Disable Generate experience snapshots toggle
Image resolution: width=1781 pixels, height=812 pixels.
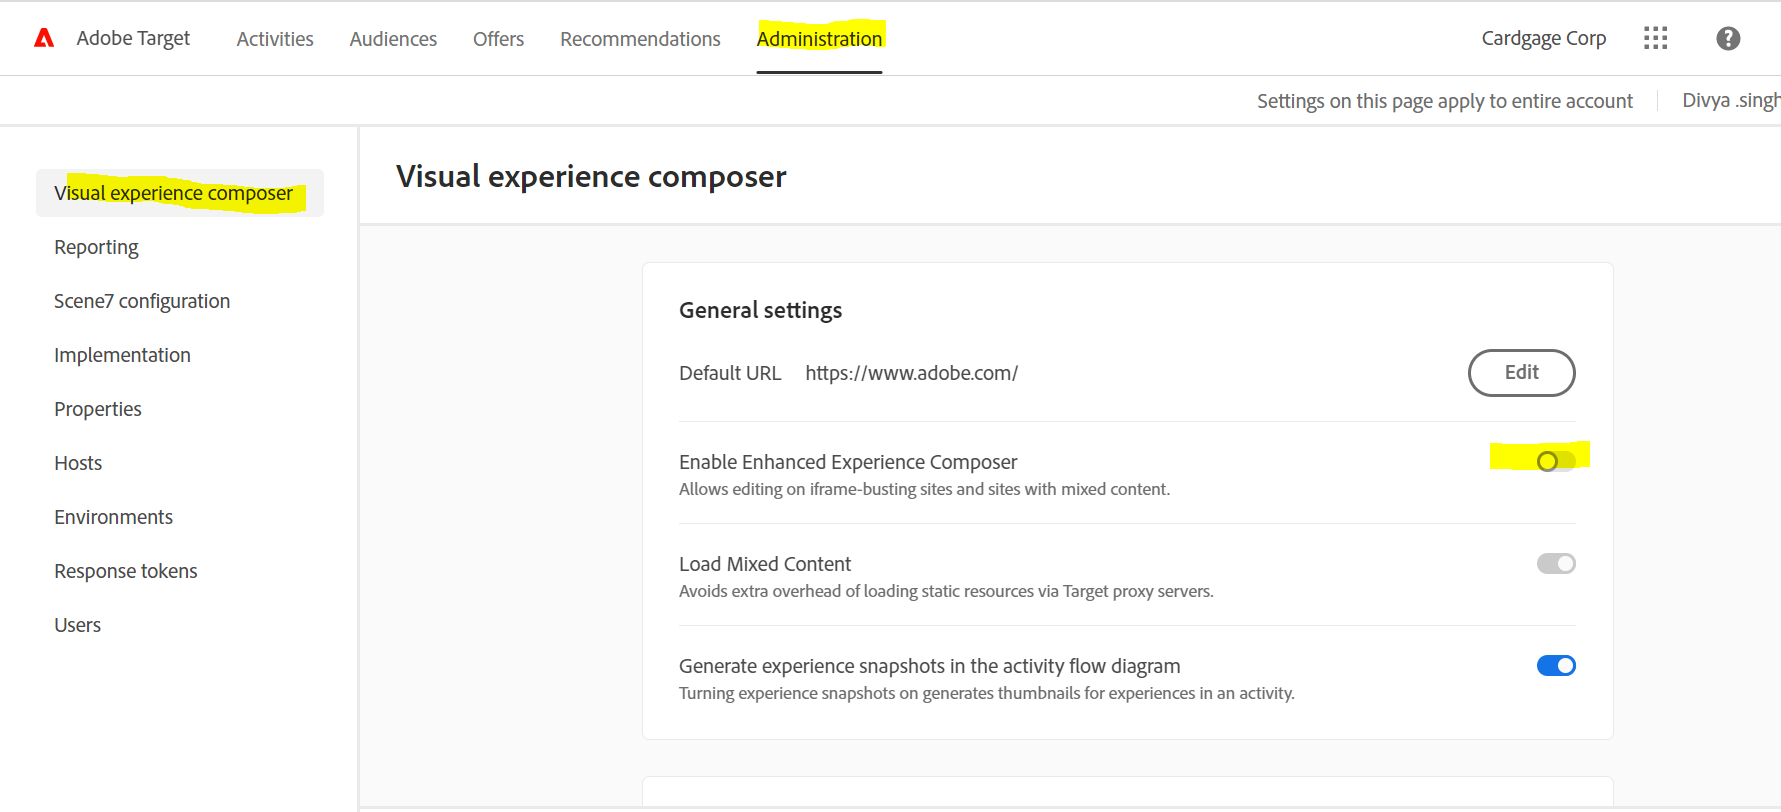(1555, 666)
